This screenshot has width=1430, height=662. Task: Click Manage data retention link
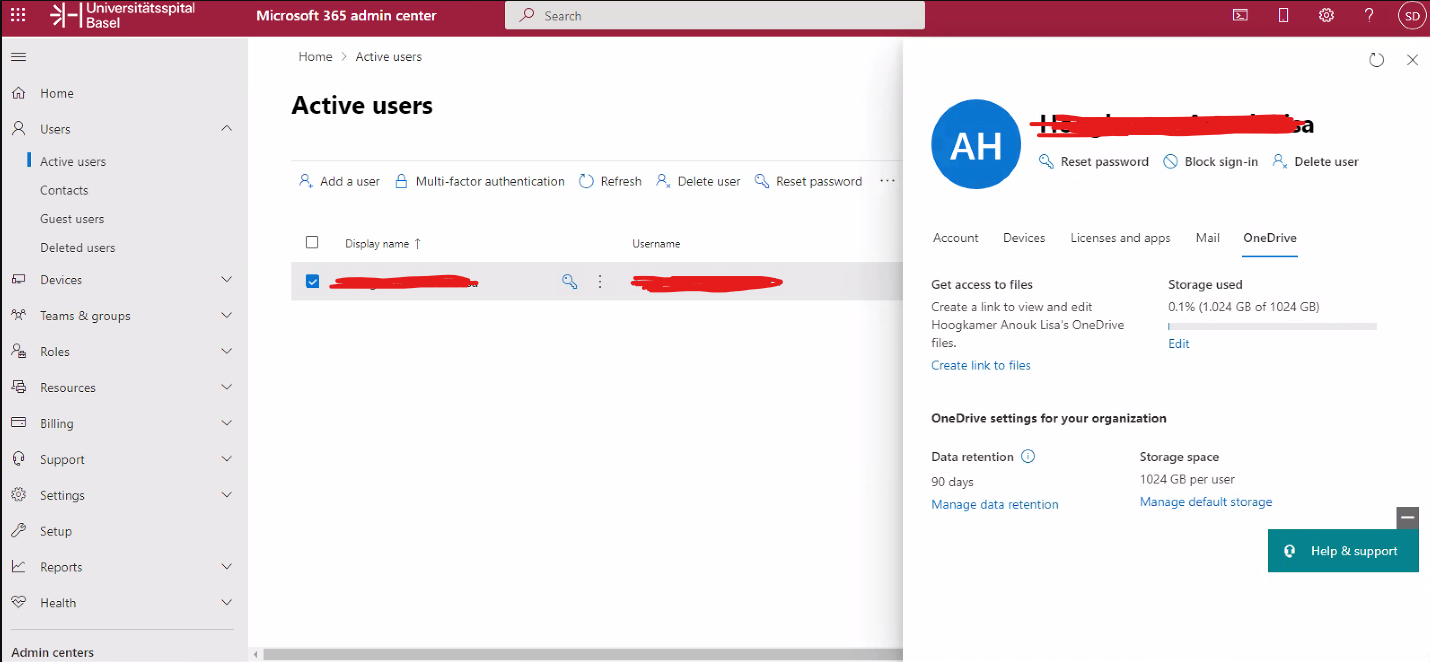tap(995, 505)
